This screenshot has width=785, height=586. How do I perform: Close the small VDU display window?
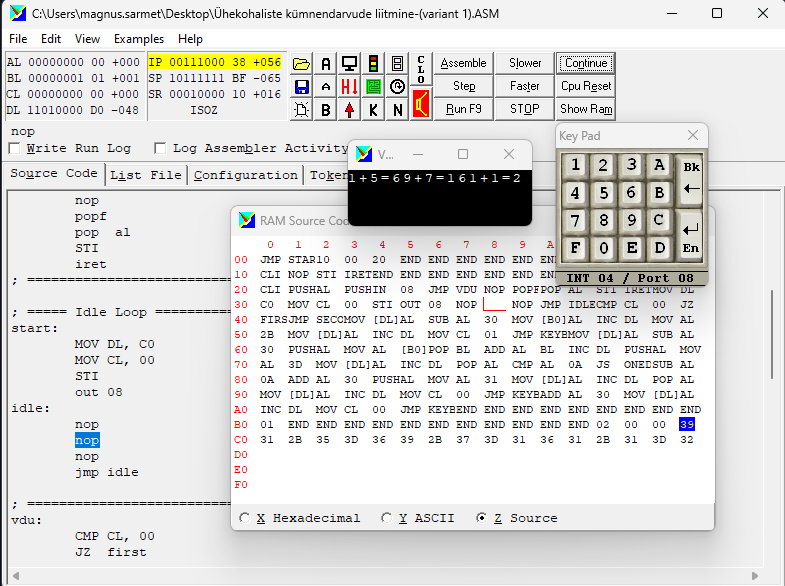pyautogui.click(x=509, y=154)
